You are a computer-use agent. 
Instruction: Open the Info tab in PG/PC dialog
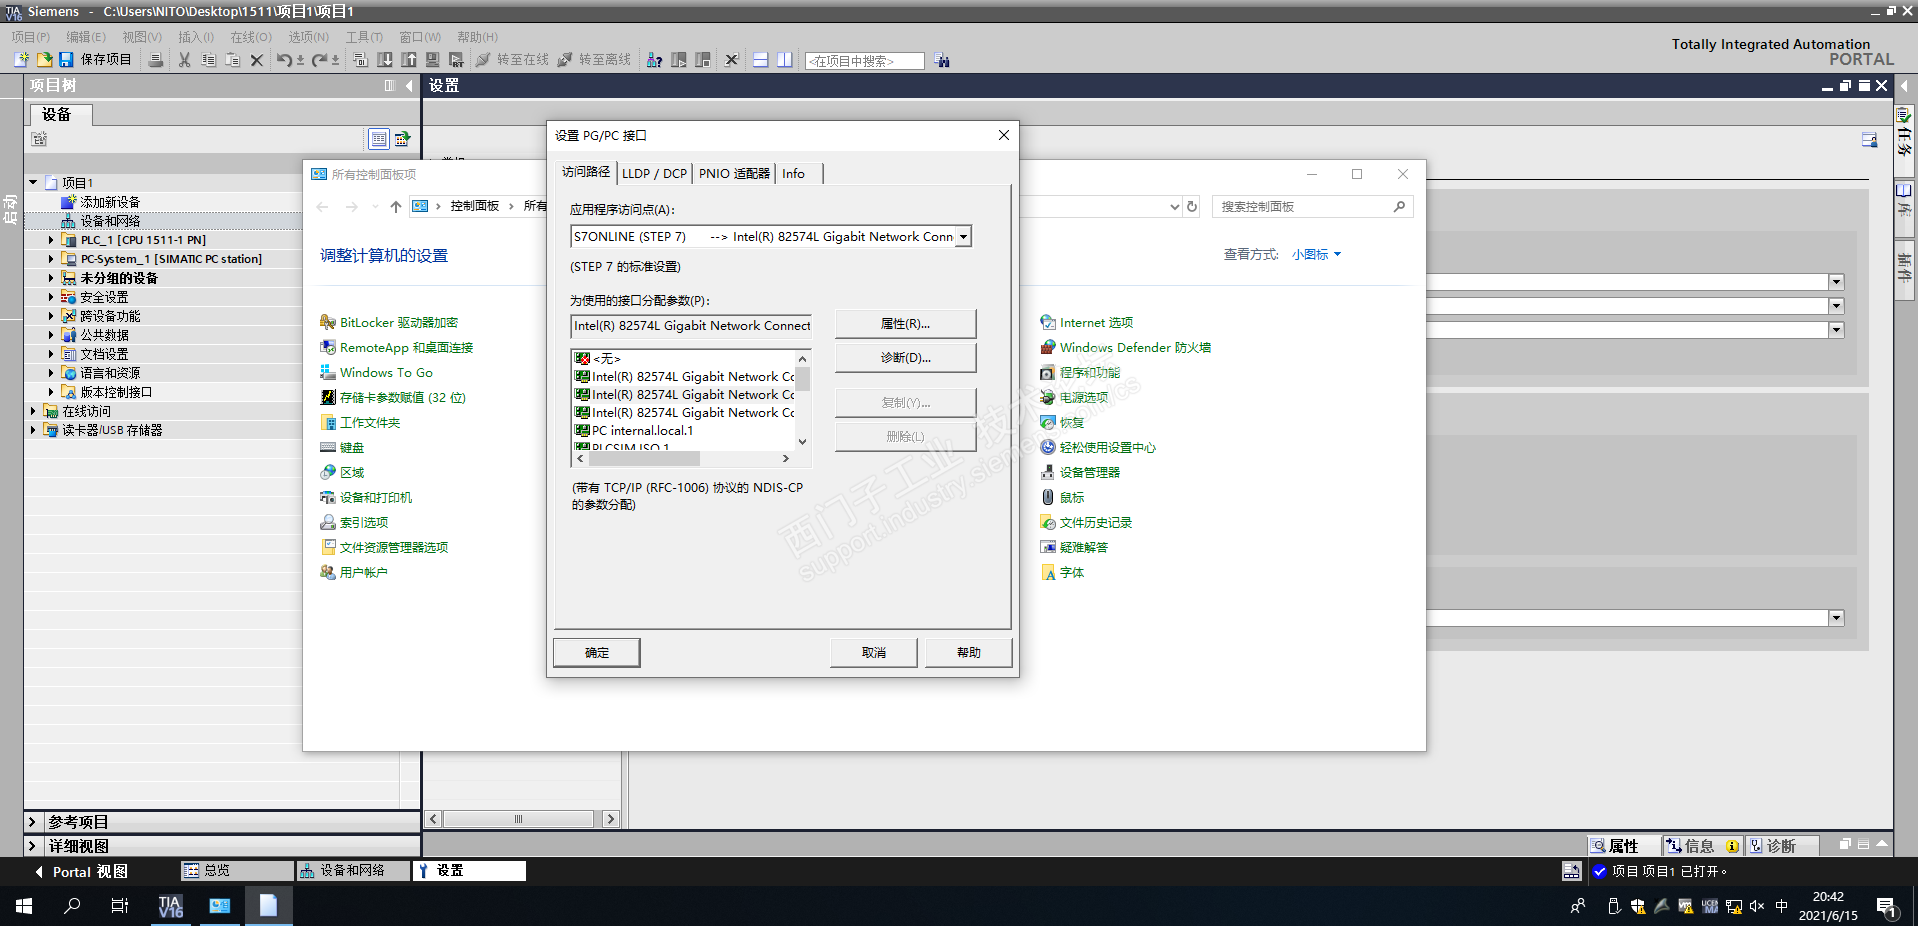(793, 174)
